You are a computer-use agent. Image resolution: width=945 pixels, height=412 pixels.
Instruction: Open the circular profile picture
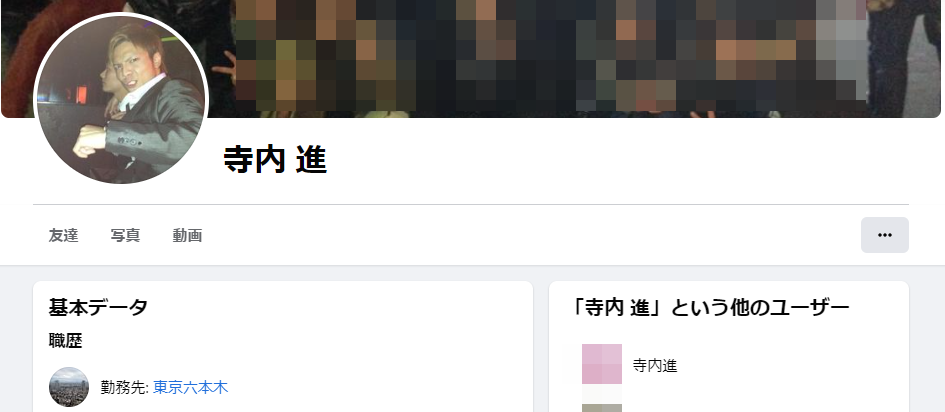[121, 99]
